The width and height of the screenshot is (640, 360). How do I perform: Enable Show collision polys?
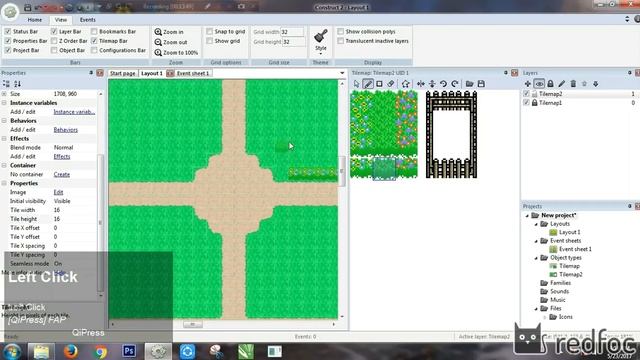340,31
